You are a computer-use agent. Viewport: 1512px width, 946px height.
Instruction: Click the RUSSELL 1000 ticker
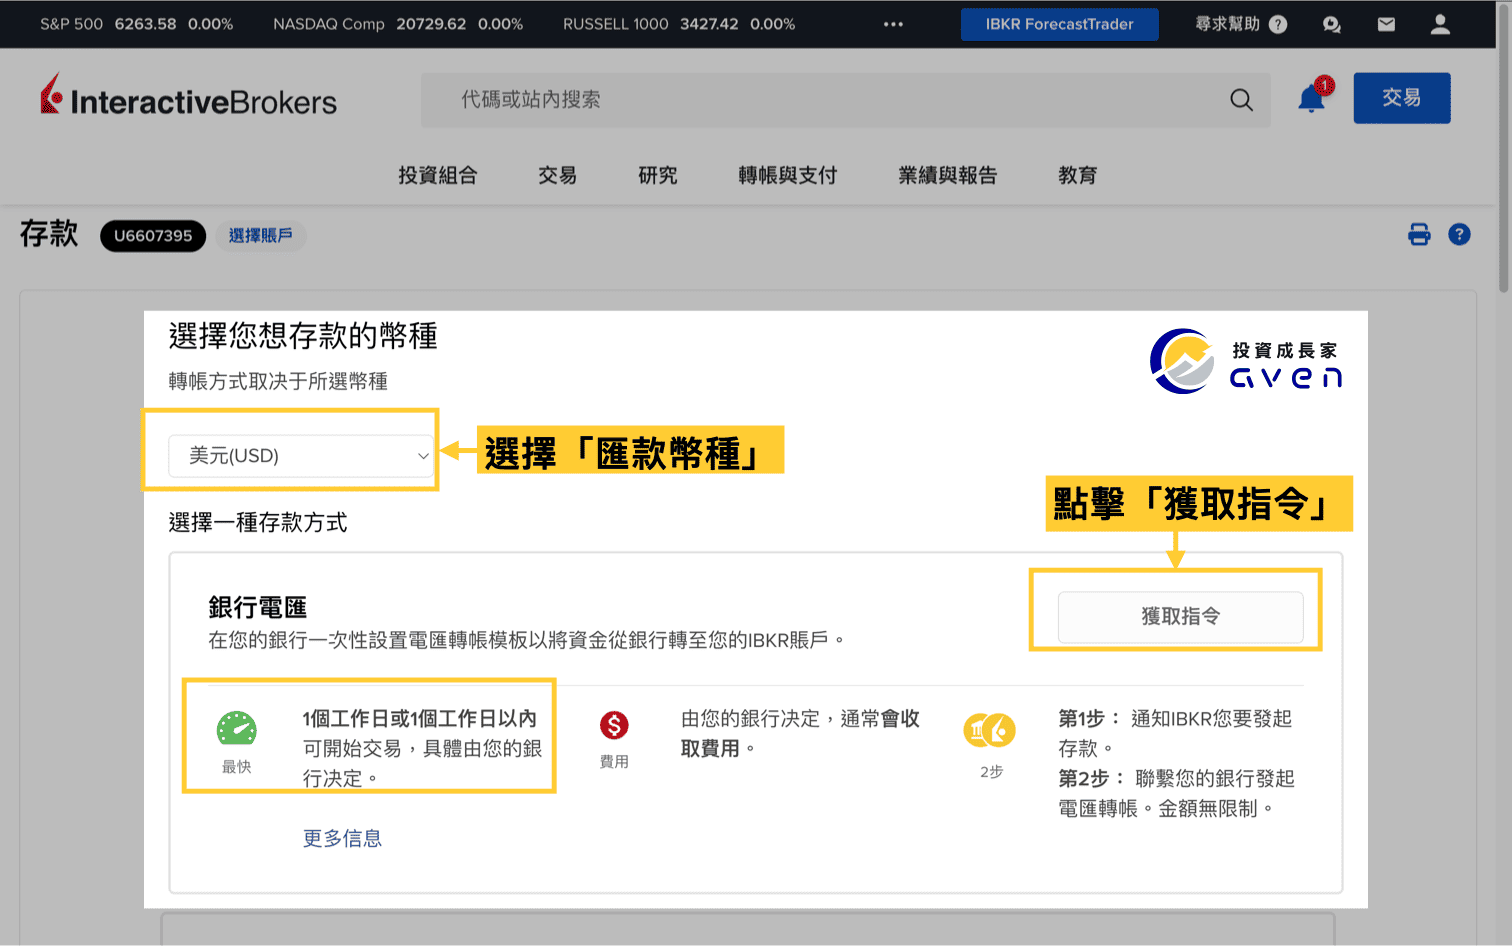click(x=679, y=24)
